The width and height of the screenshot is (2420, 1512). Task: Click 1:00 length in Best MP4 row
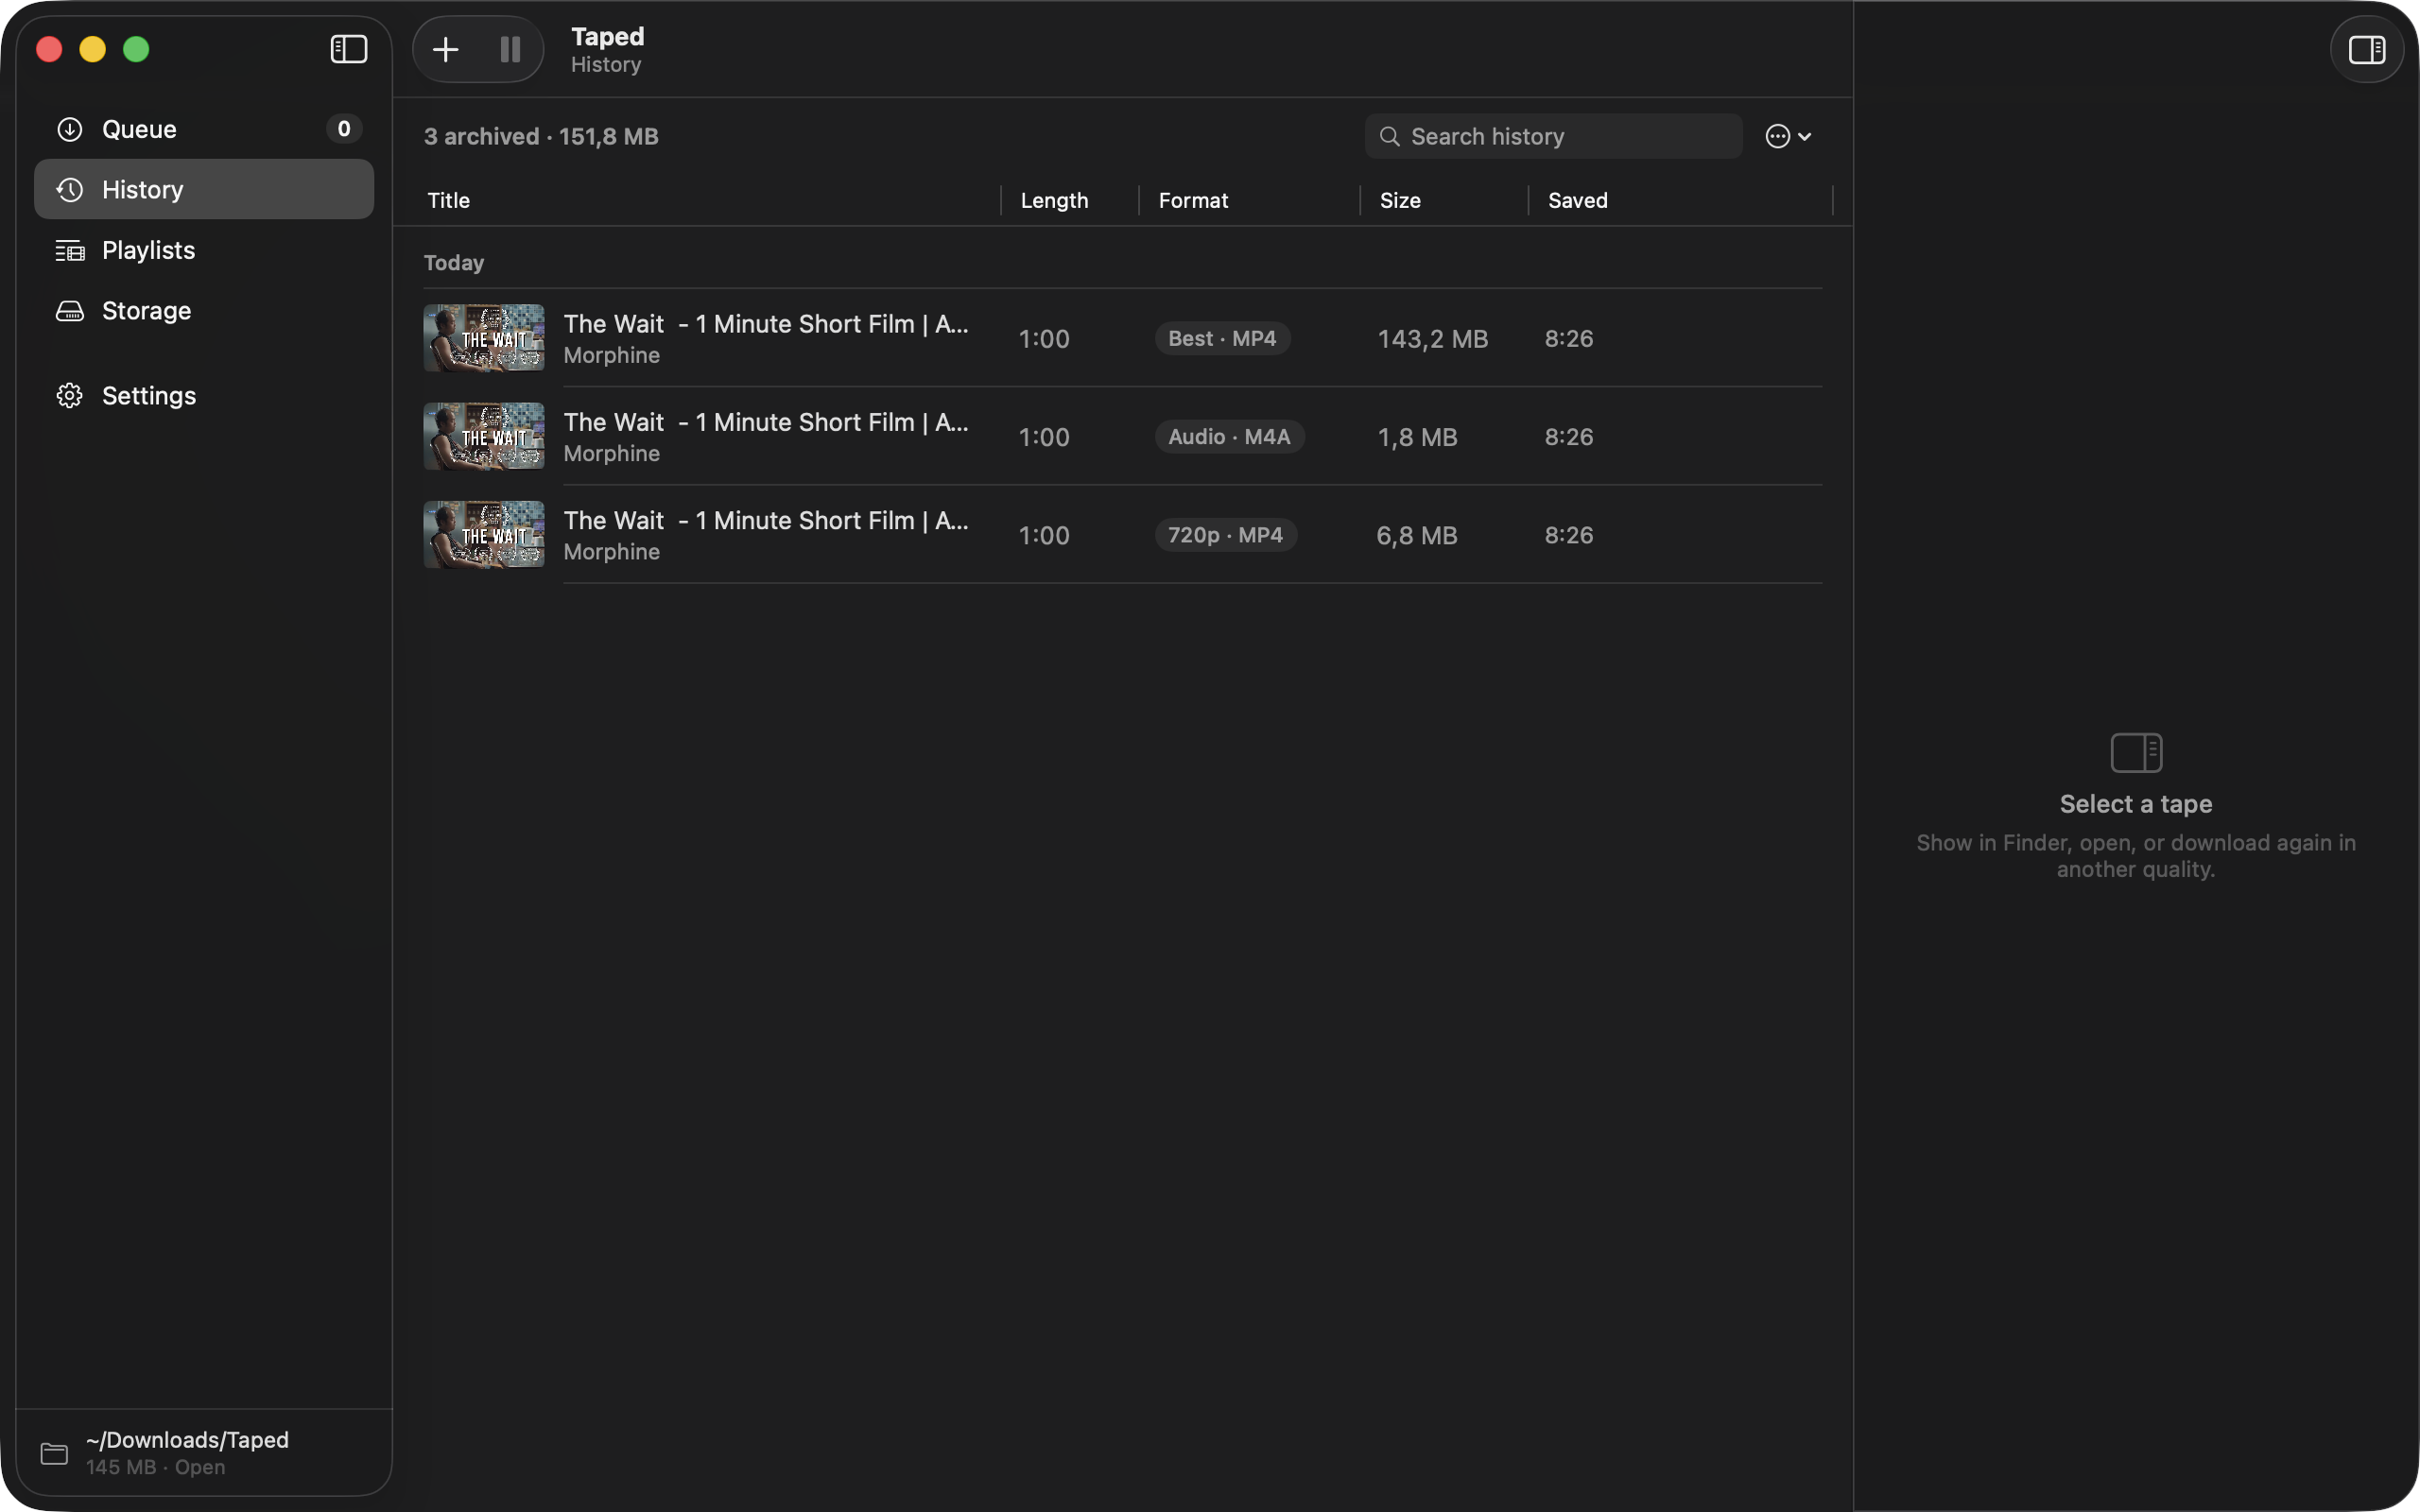click(1044, 339)
